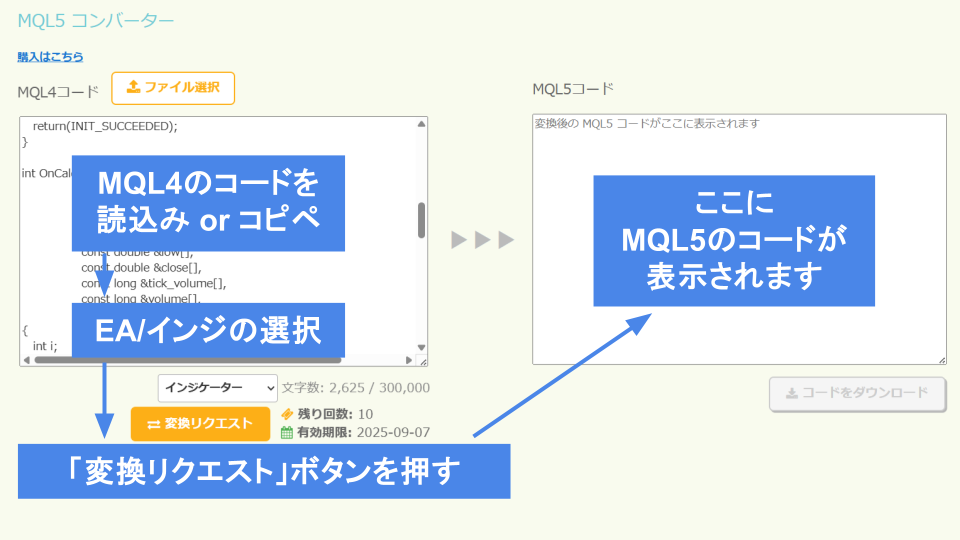Click the scroll-up arrow of MQL4 code box

tap(421, 124)
